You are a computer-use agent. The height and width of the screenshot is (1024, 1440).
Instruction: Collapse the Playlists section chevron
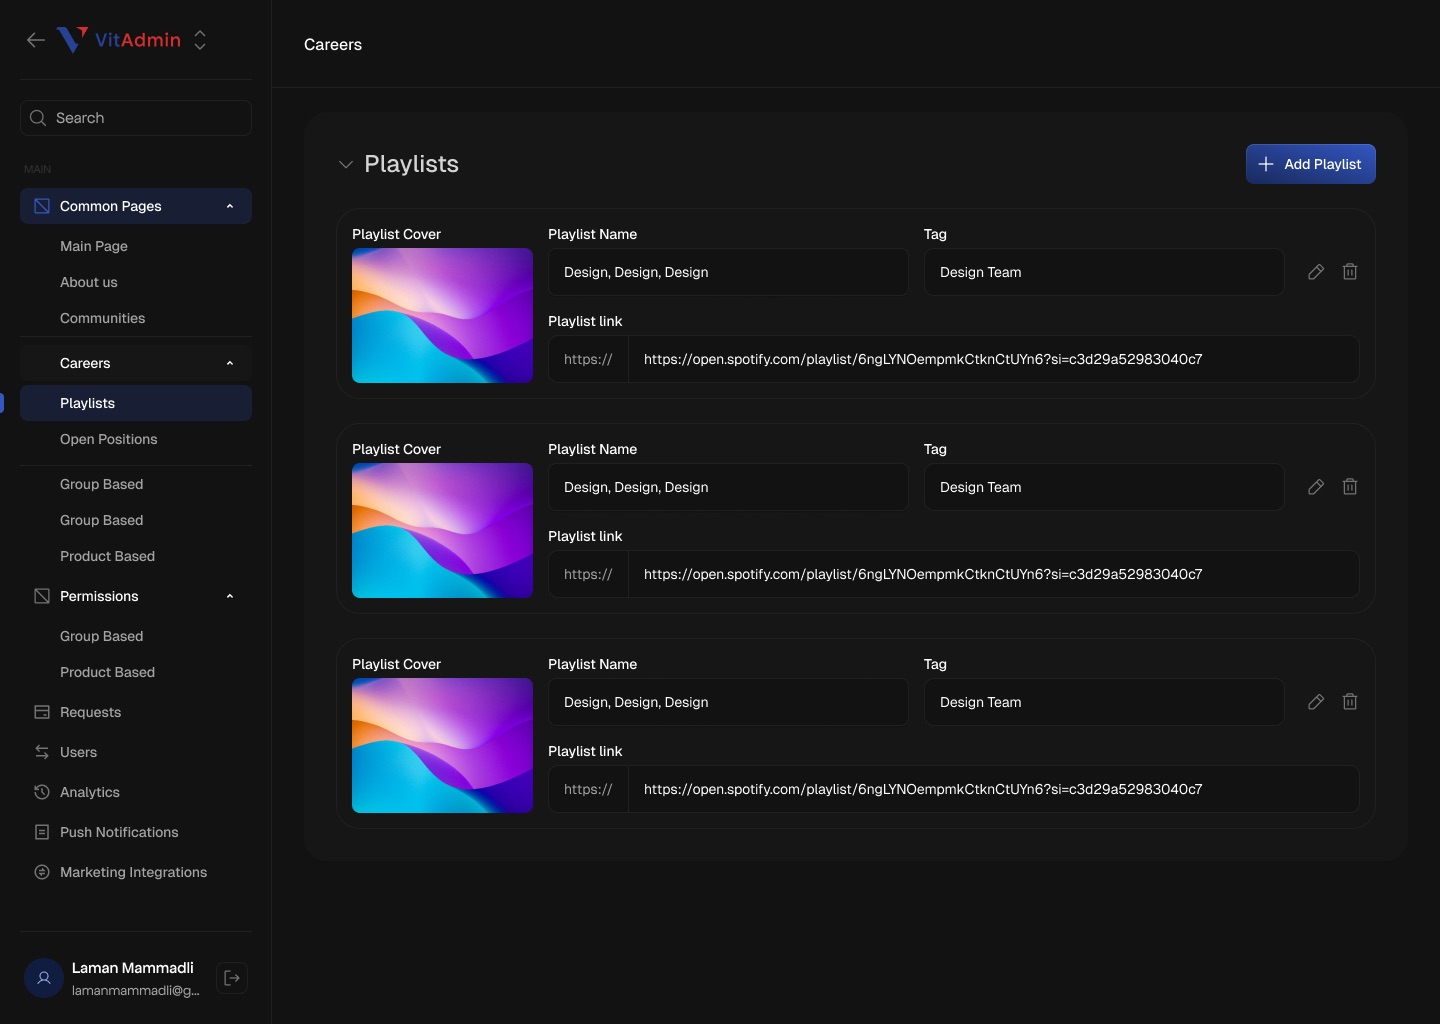[x=346, y=164]
